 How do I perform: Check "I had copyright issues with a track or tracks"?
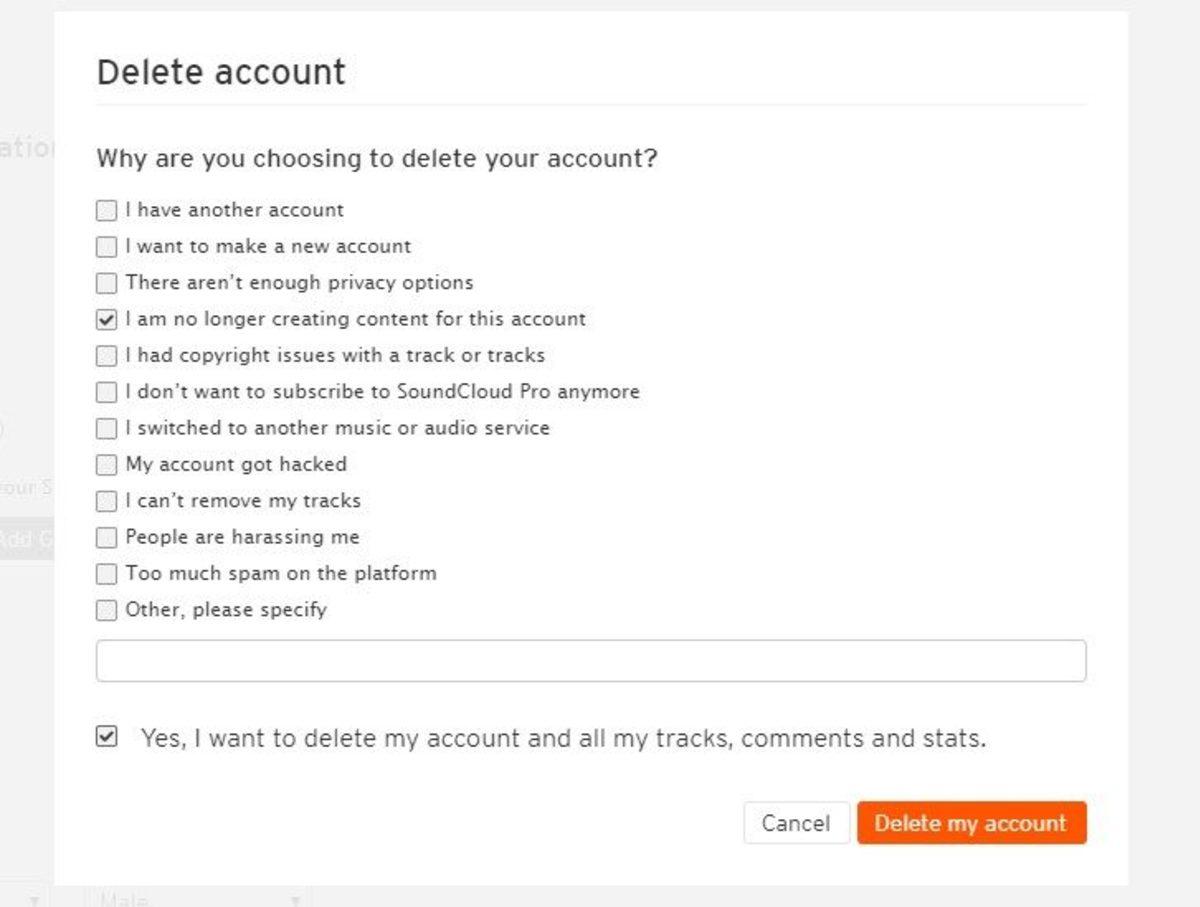coord(106,355)
